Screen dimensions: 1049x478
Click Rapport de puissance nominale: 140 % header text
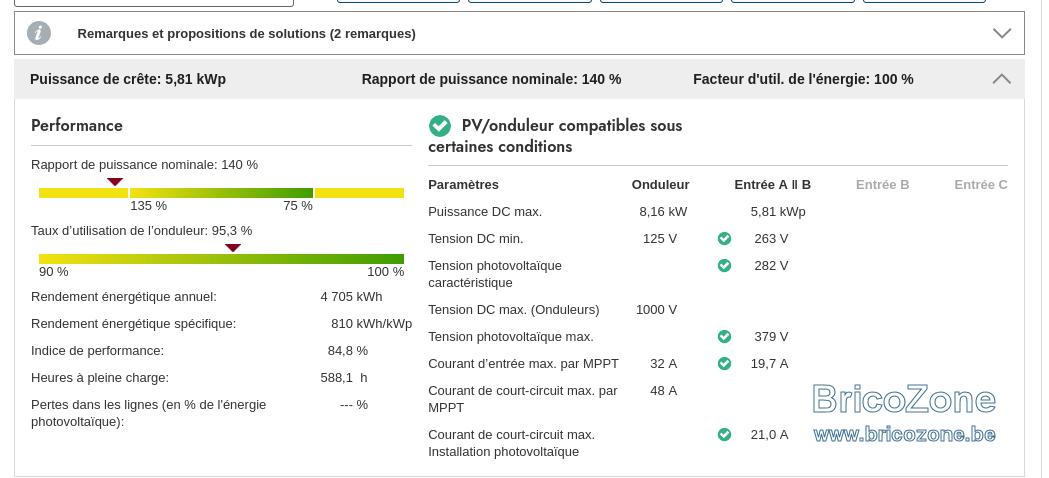coord(491,79)
